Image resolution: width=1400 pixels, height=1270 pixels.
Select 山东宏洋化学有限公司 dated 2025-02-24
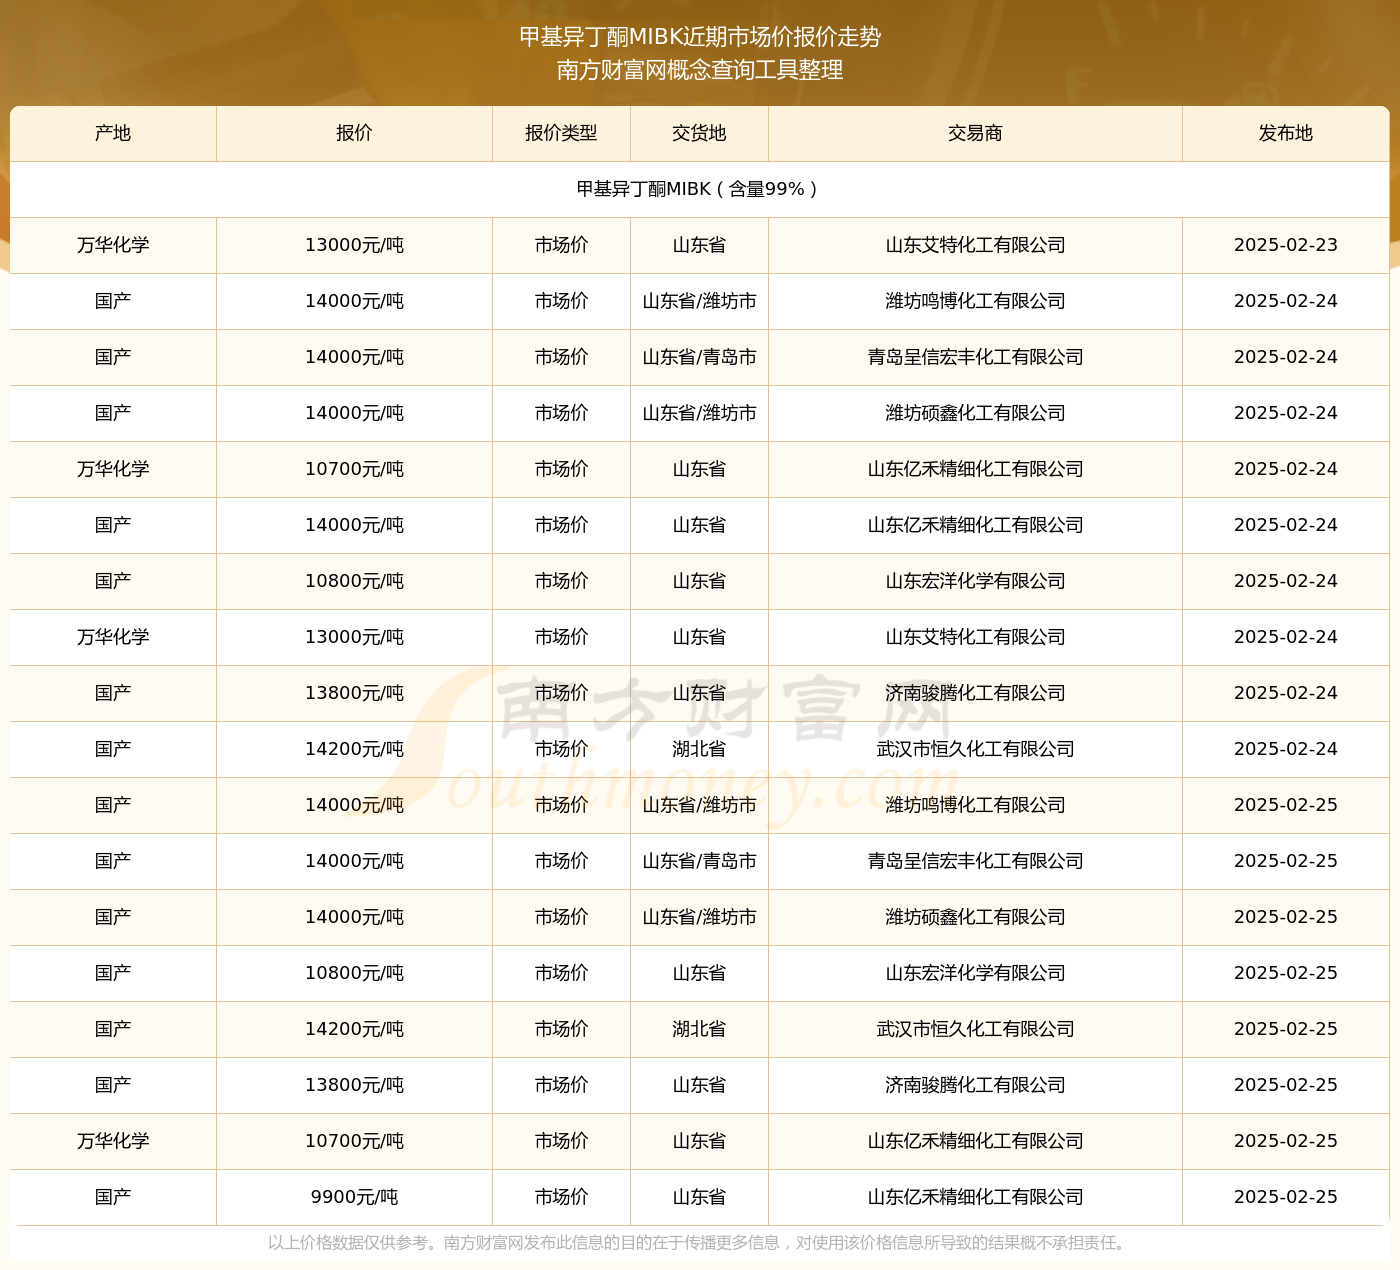coord(975,581)
